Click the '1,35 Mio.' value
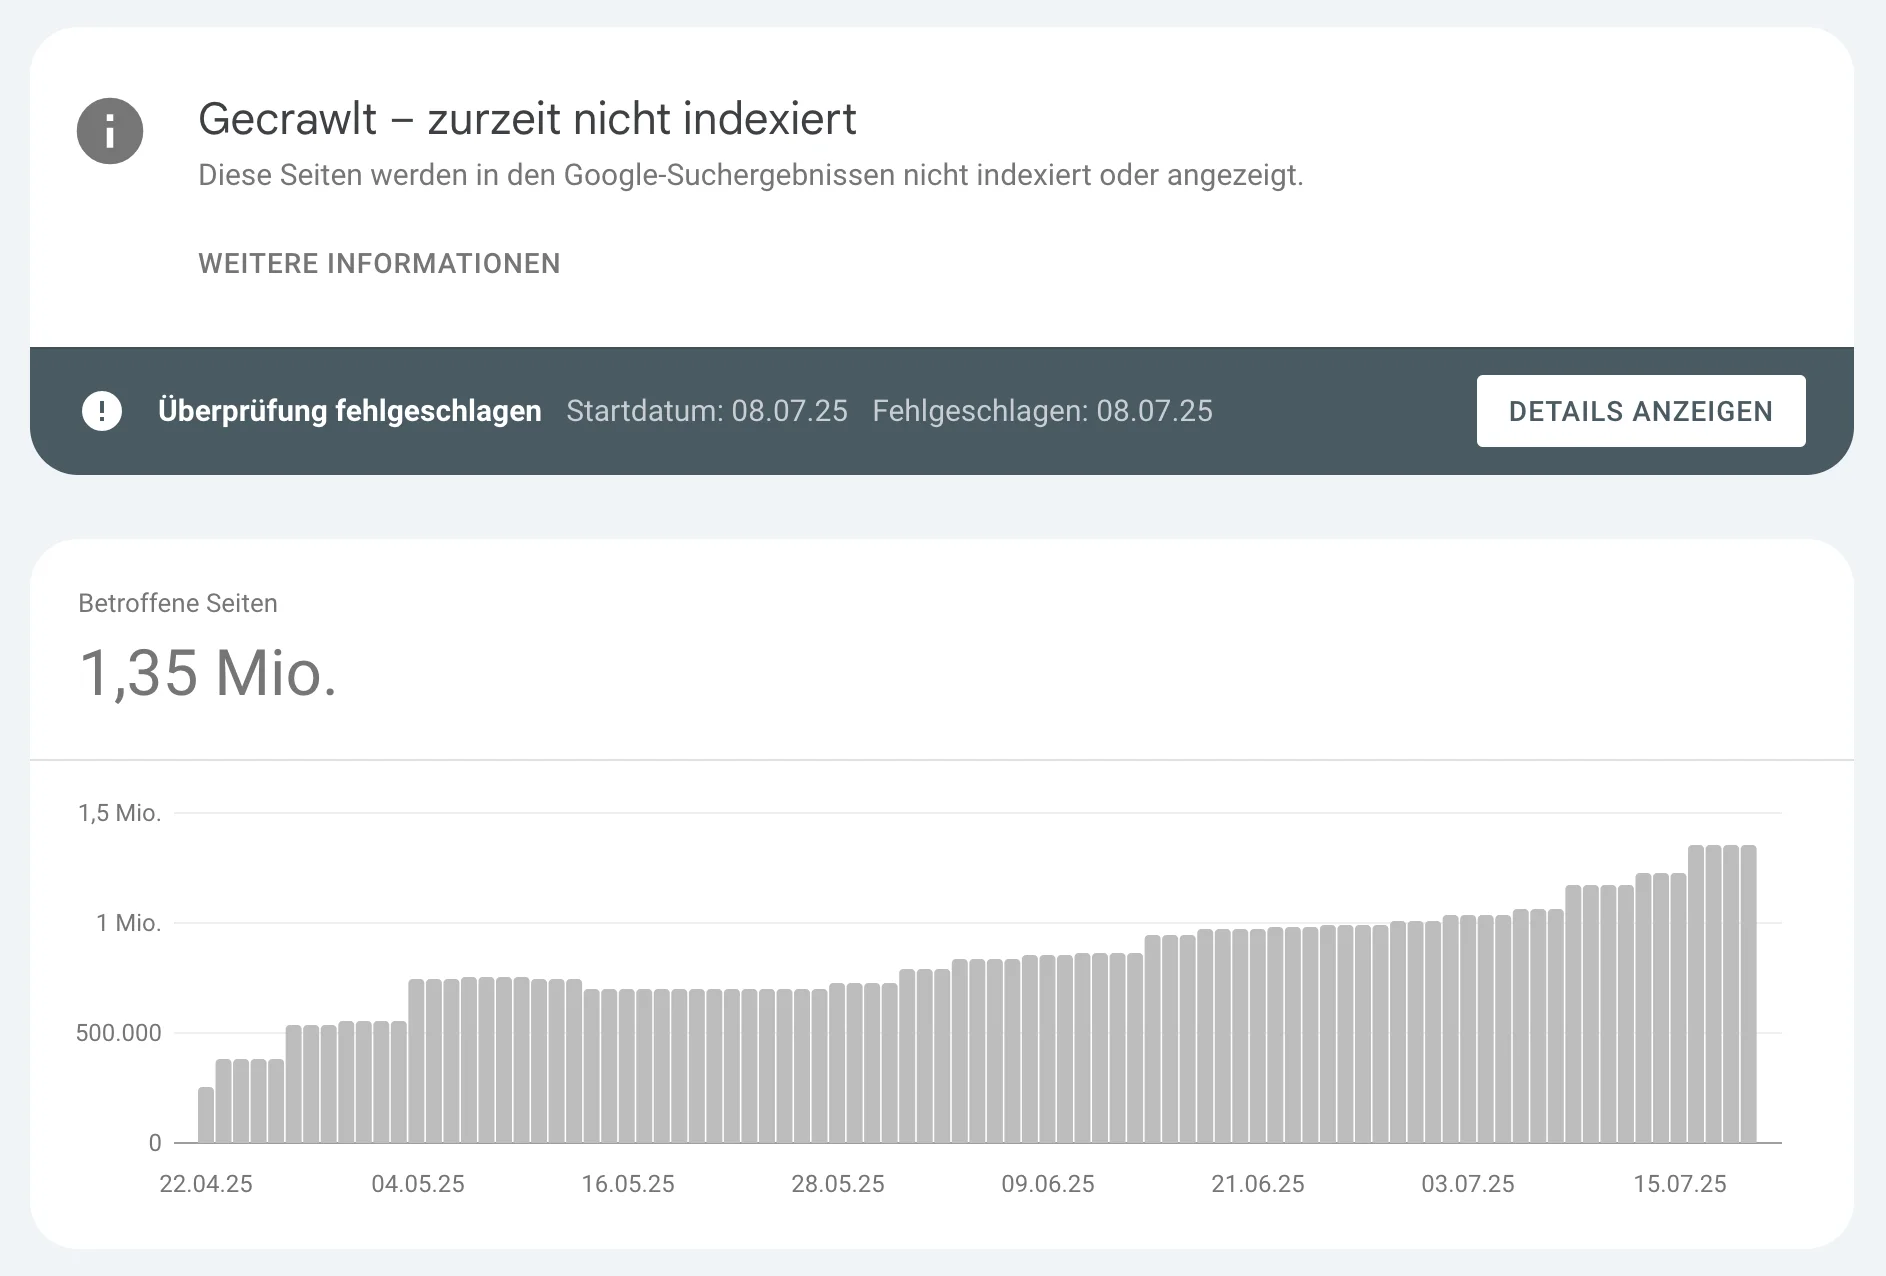The width and height of the screenshot is (1886, 1276). 208,672
